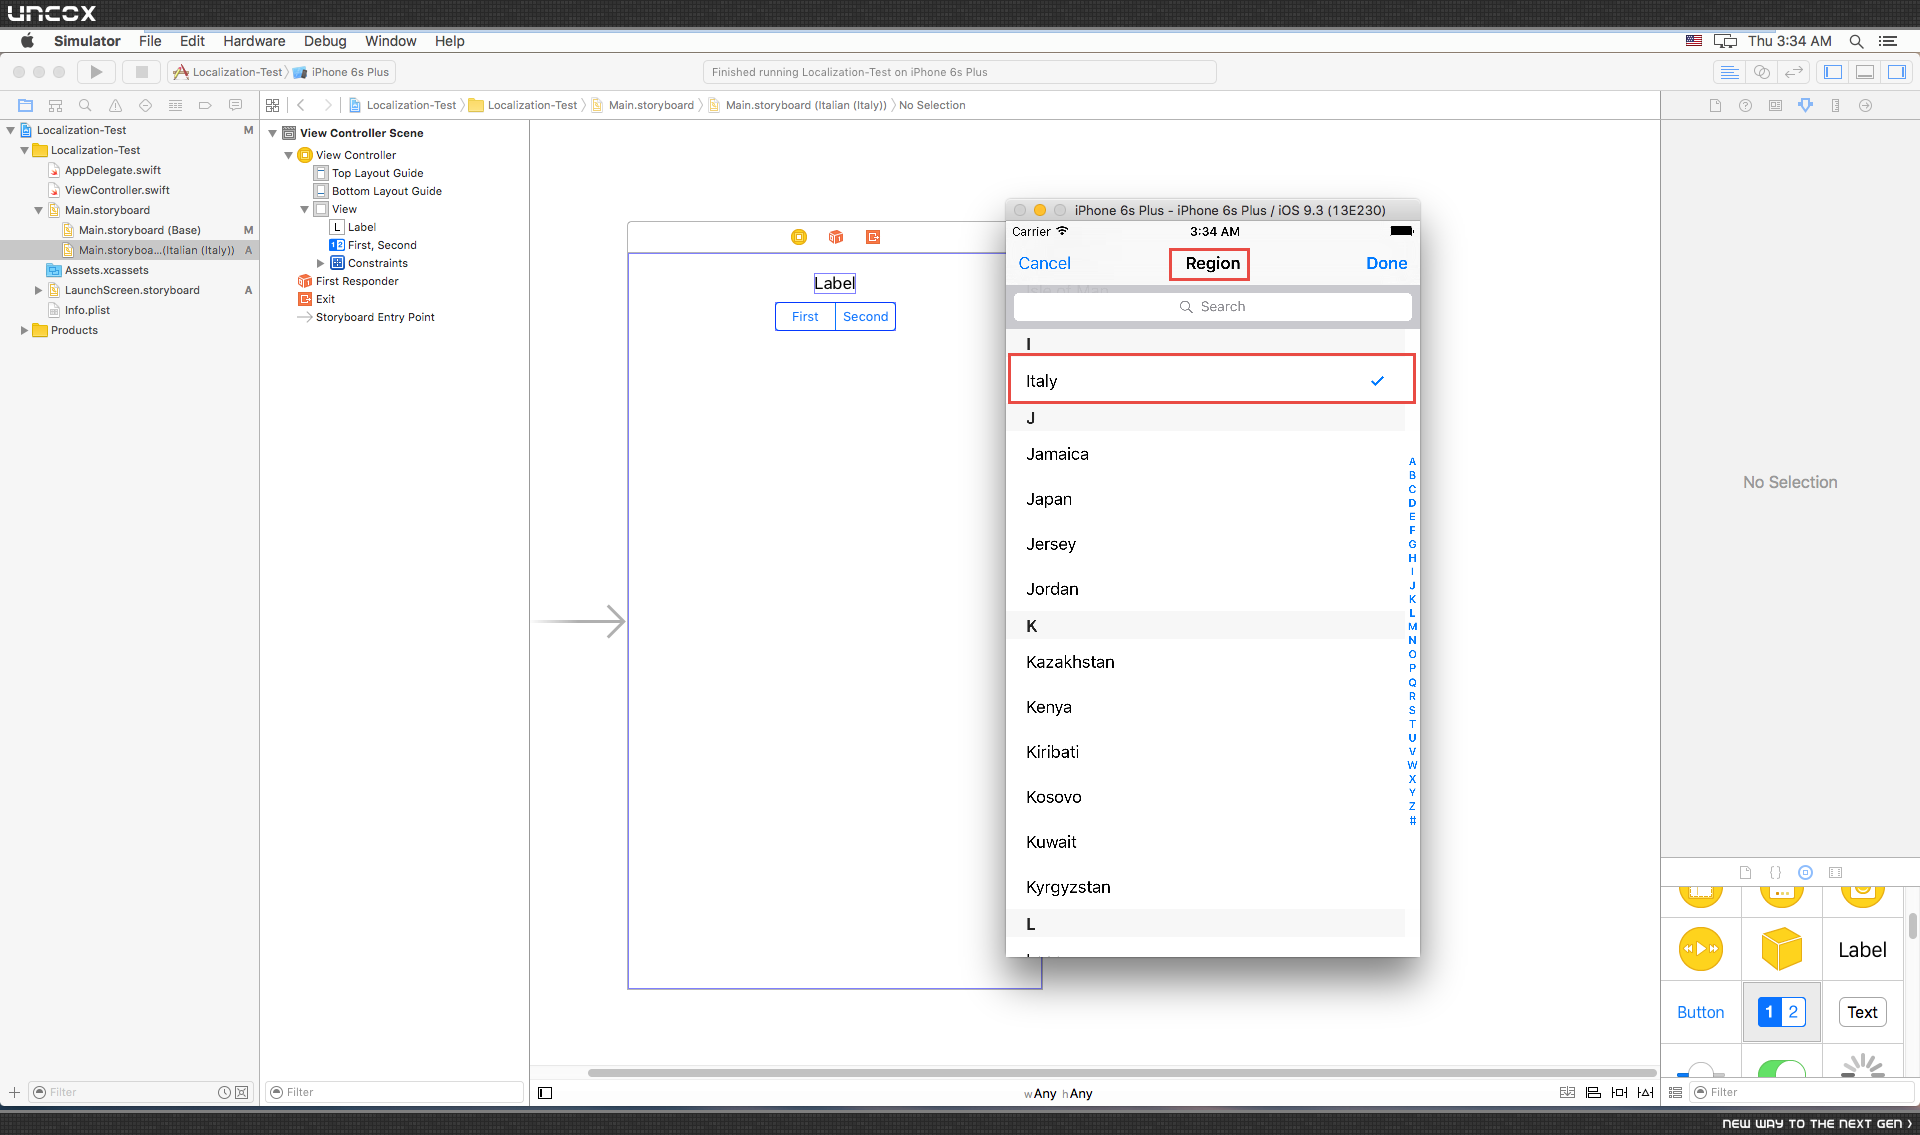1920x1135 pixels.
Task: Open Resolve Auto Layout Issues tool
Action: tap(1646, 1093)
